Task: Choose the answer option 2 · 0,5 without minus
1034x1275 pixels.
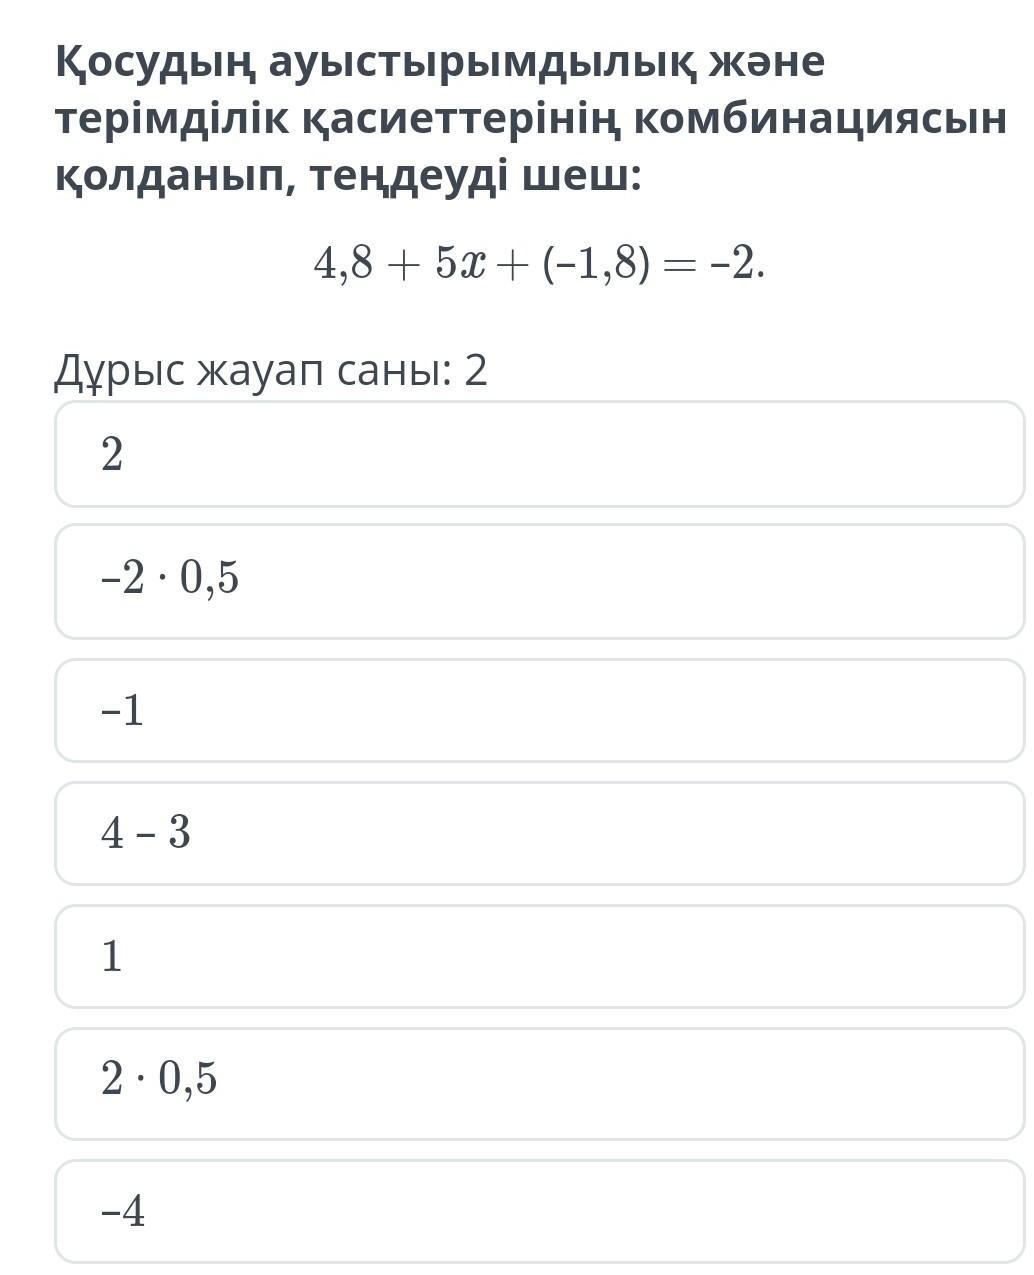Action: pos(540,1083)
